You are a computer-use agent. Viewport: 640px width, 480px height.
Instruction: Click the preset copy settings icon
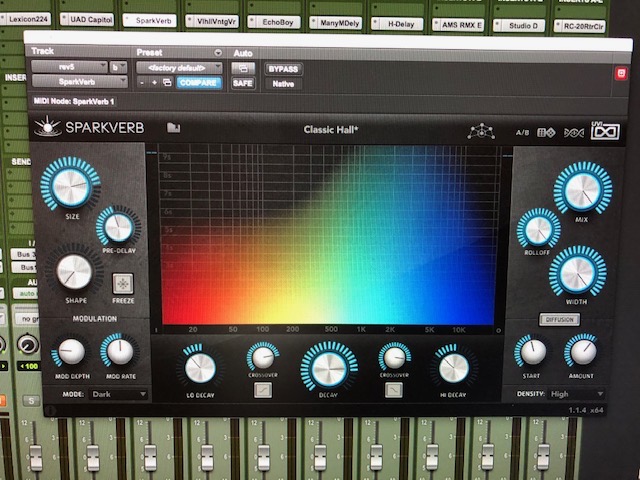coord(167,83)
